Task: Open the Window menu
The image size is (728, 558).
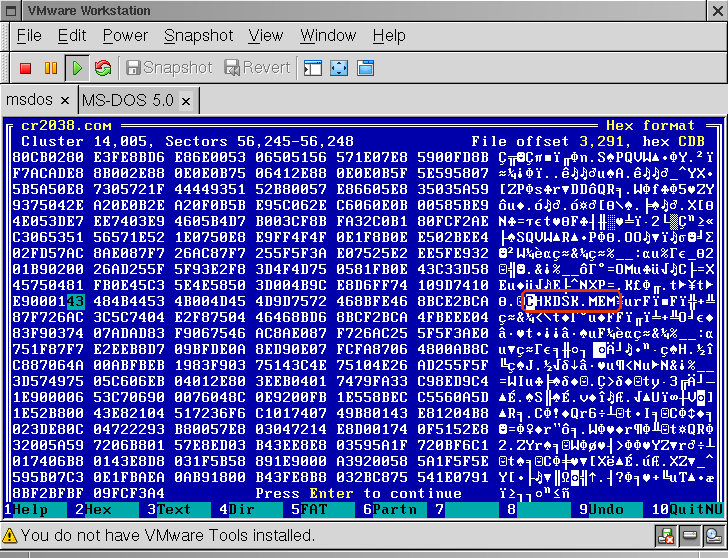Action: pyautogui.click(x=328, y=35)
